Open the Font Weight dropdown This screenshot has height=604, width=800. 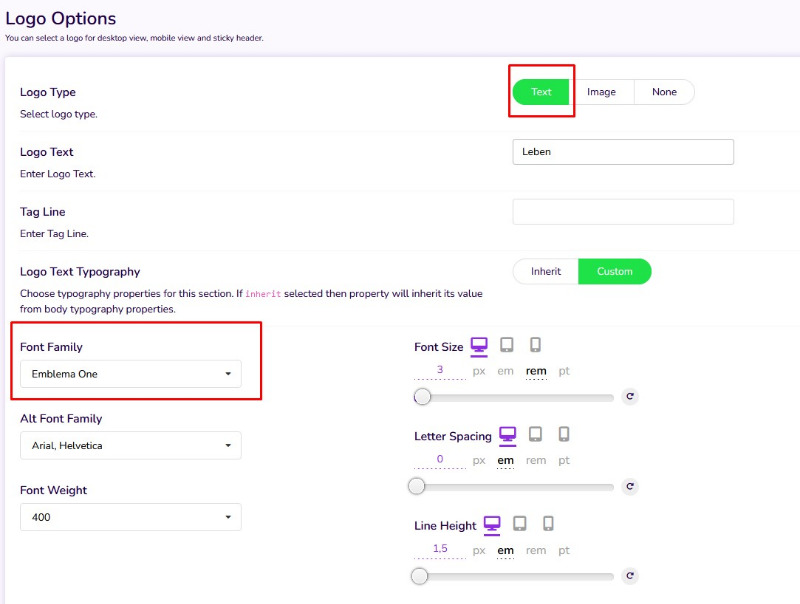pyautogui.click(x=131, y=517)
